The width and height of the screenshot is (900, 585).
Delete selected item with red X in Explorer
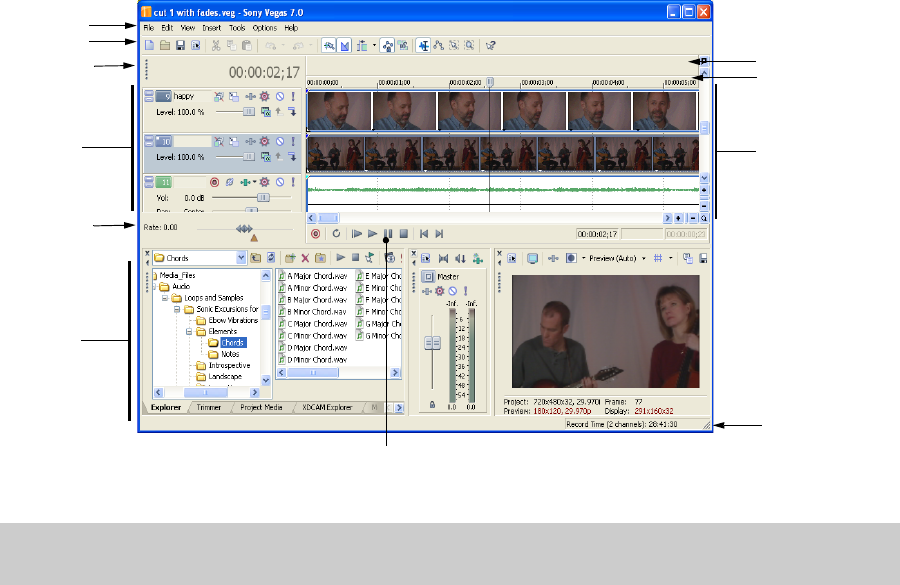305,258
